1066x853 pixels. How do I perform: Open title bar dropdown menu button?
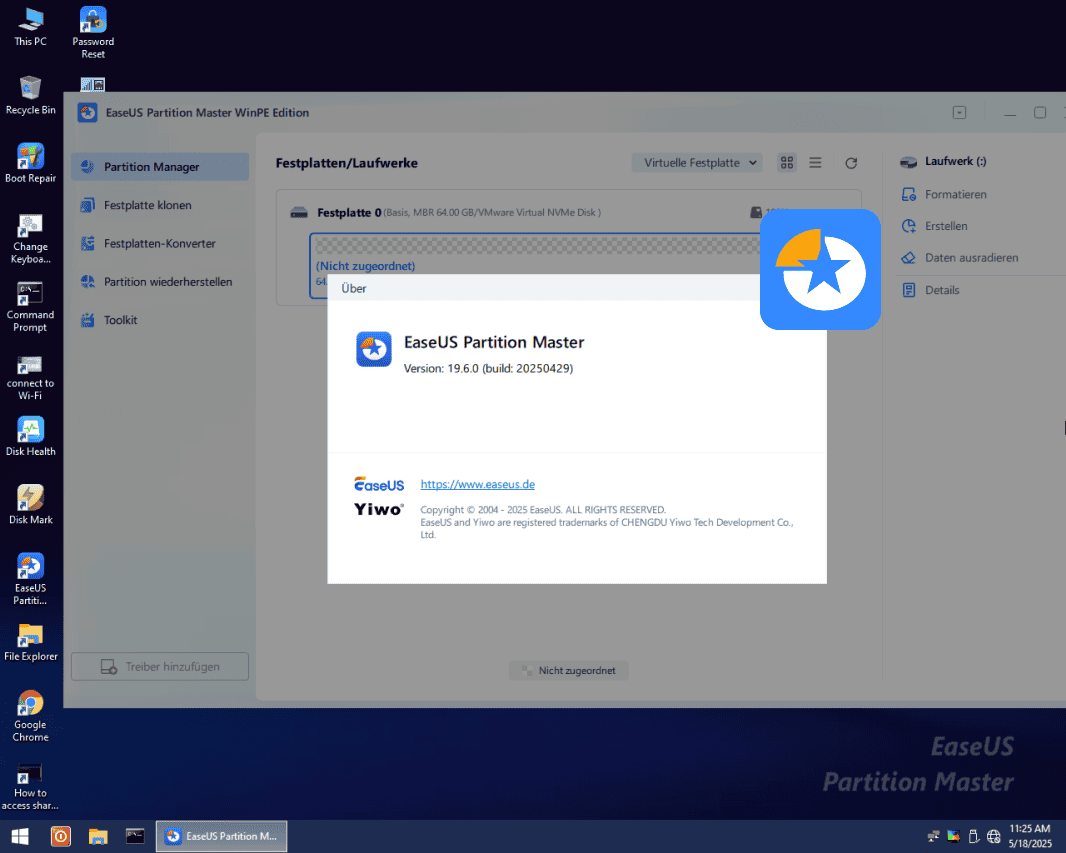tap(959, 113)
